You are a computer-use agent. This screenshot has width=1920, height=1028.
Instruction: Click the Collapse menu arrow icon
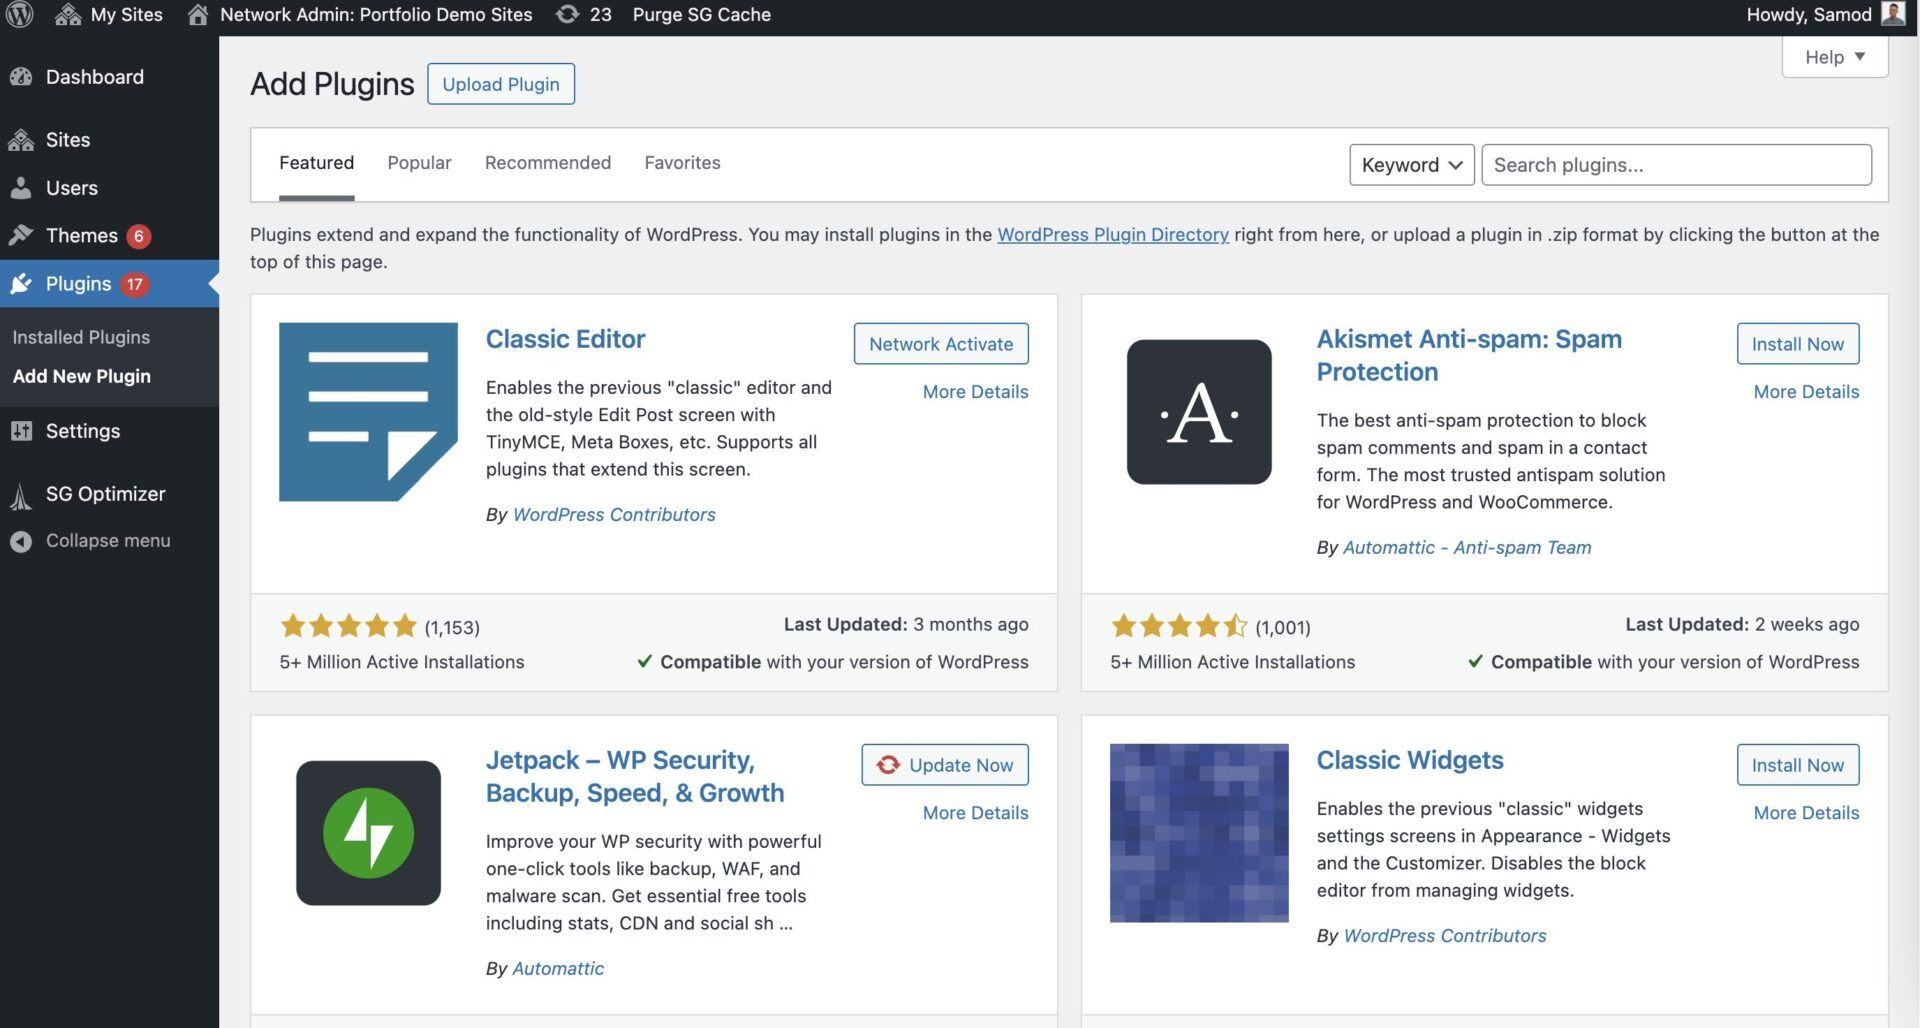coord(21,541)
